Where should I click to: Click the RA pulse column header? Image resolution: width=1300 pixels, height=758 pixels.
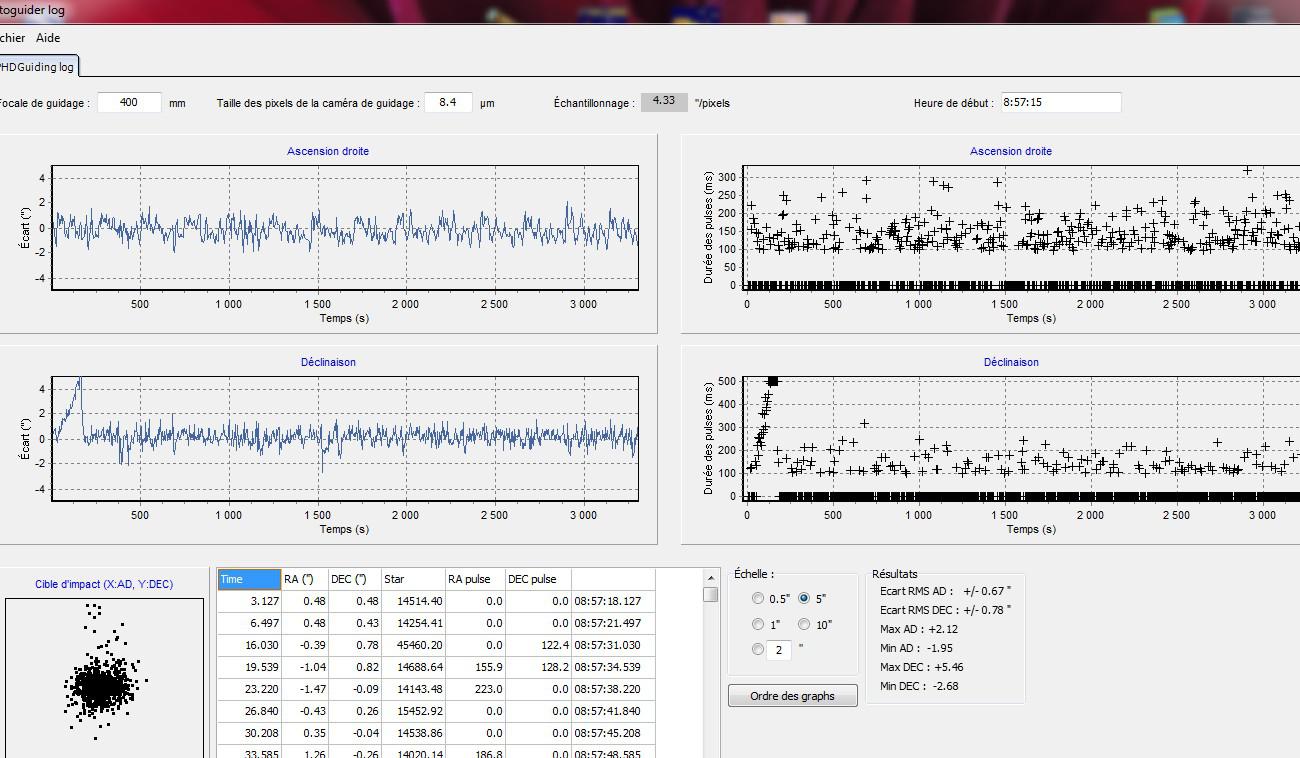click(475, 579)
